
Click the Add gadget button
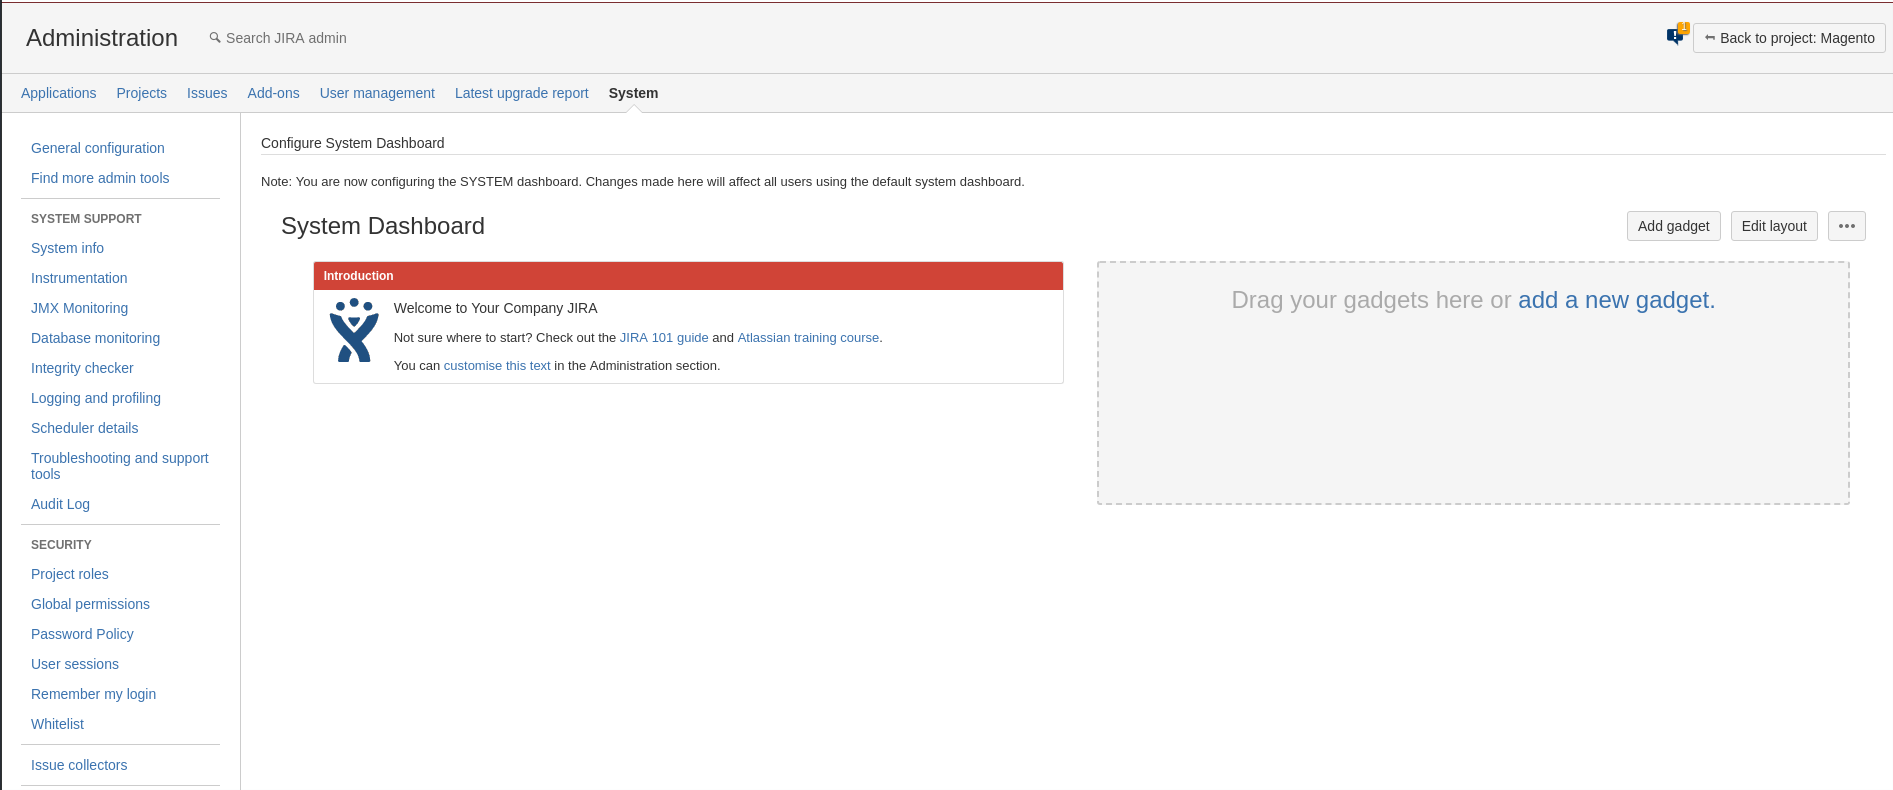[1673, 226]
